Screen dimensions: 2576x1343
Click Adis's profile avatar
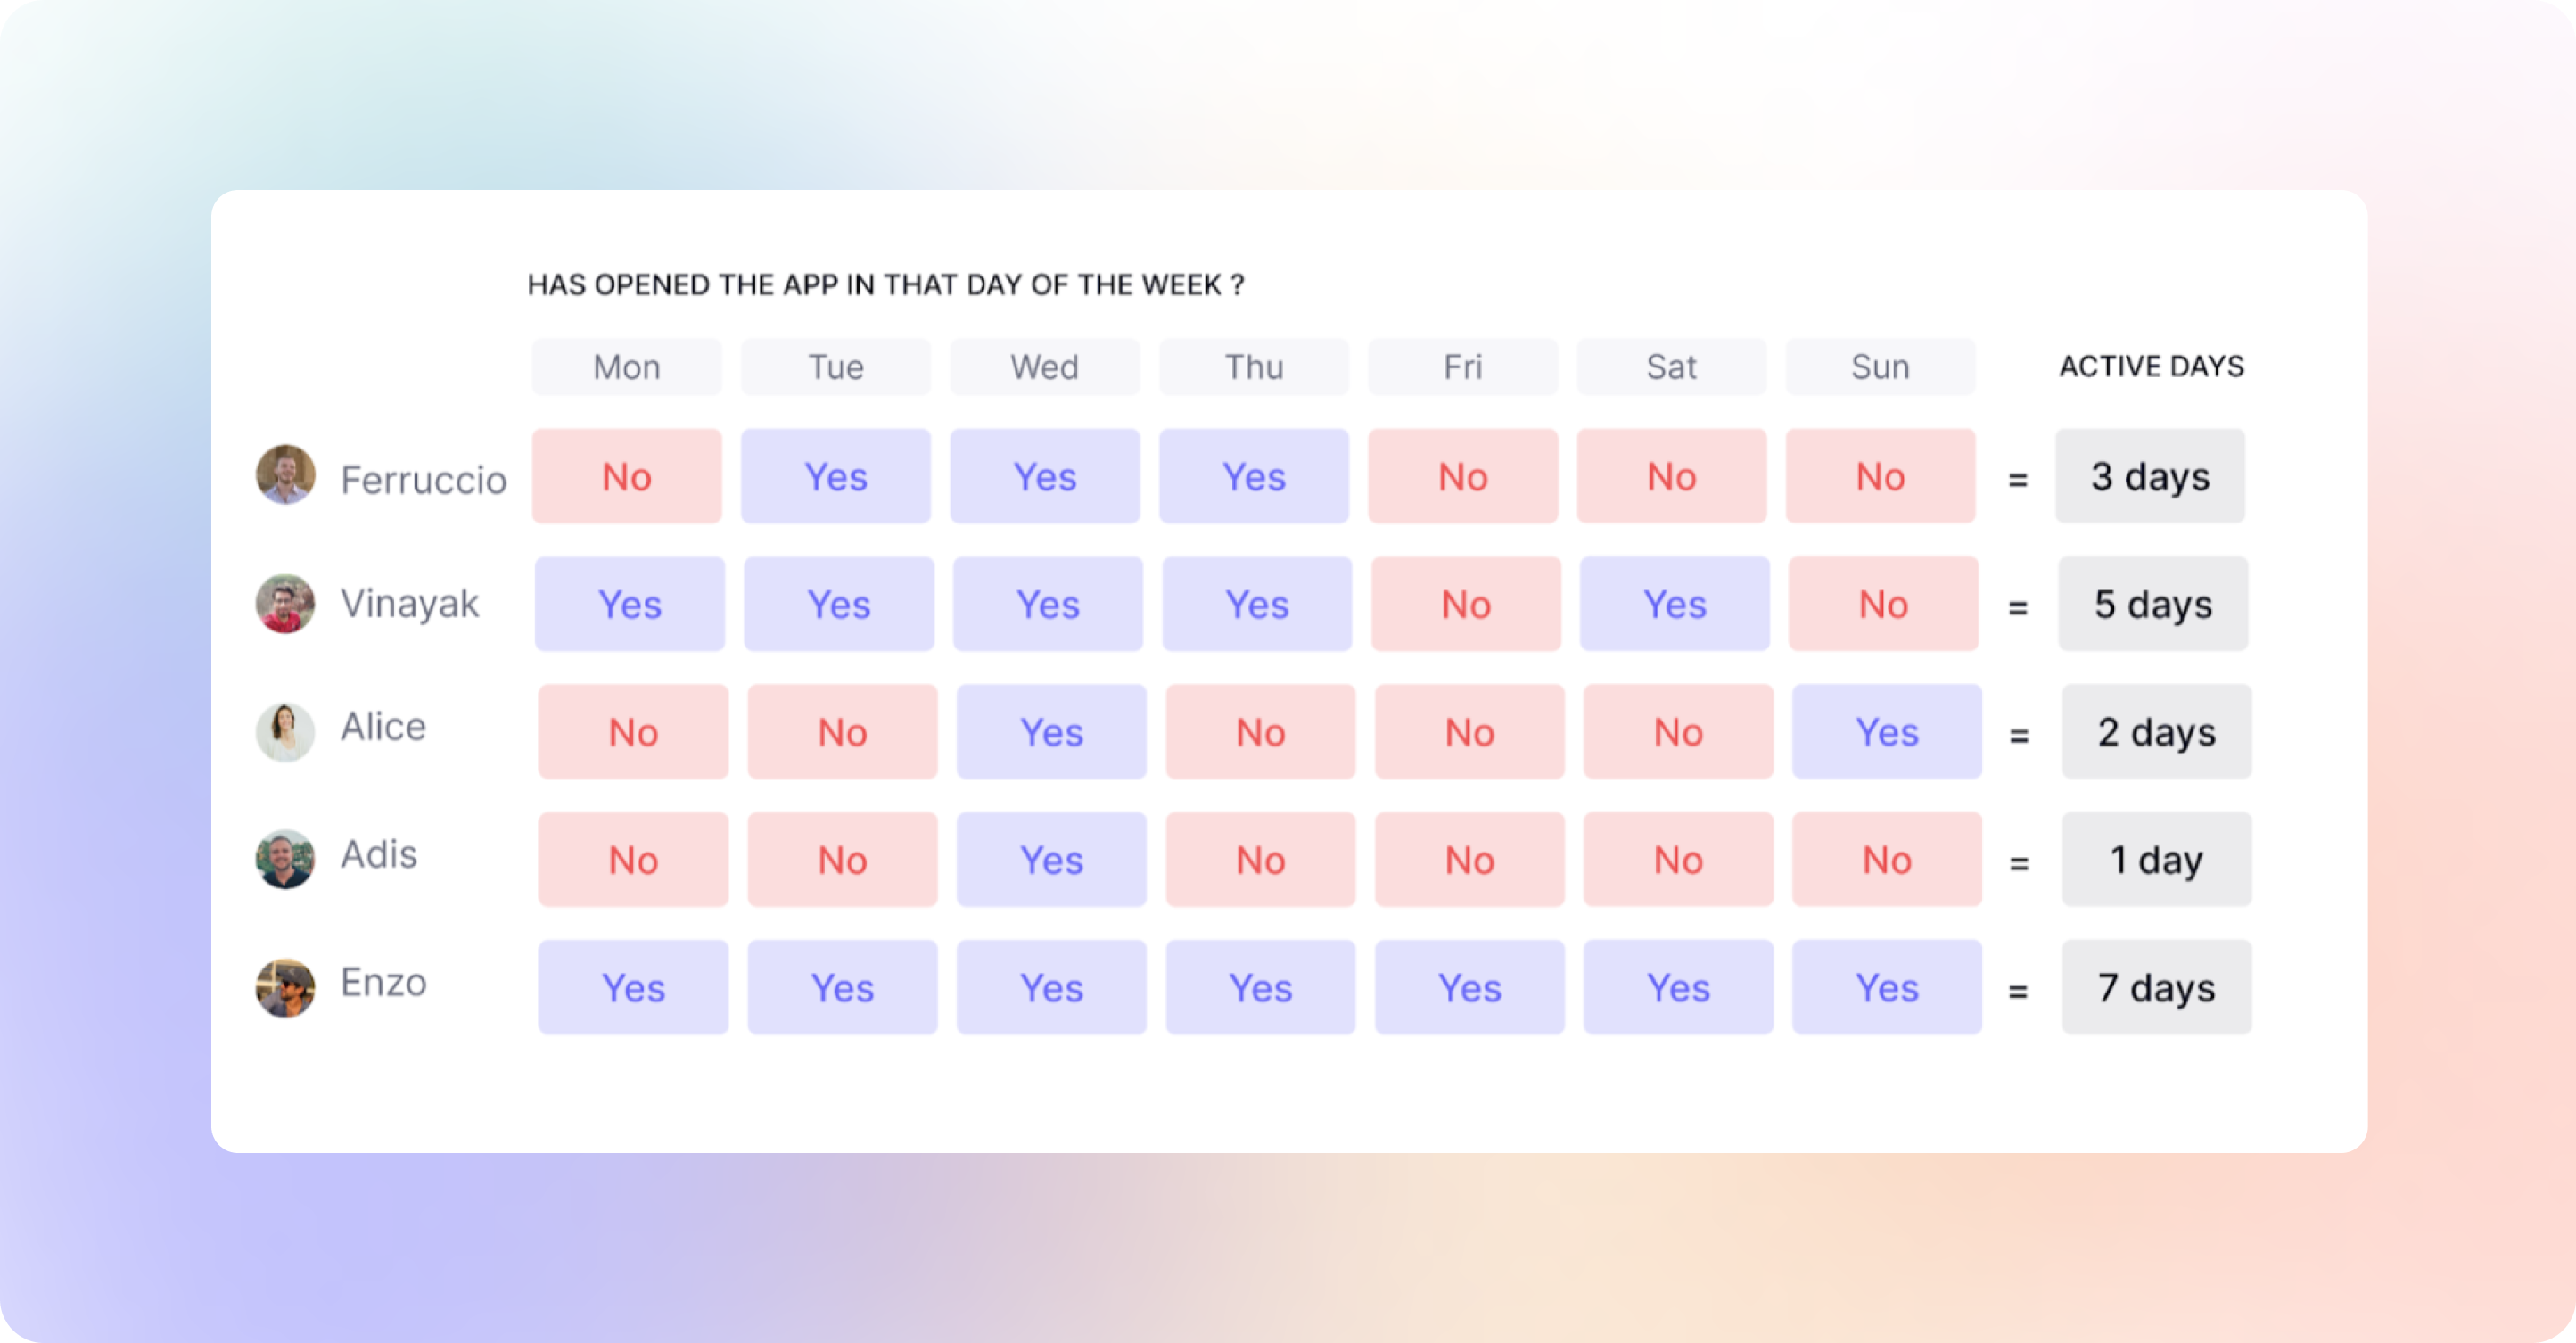[286, 859]
